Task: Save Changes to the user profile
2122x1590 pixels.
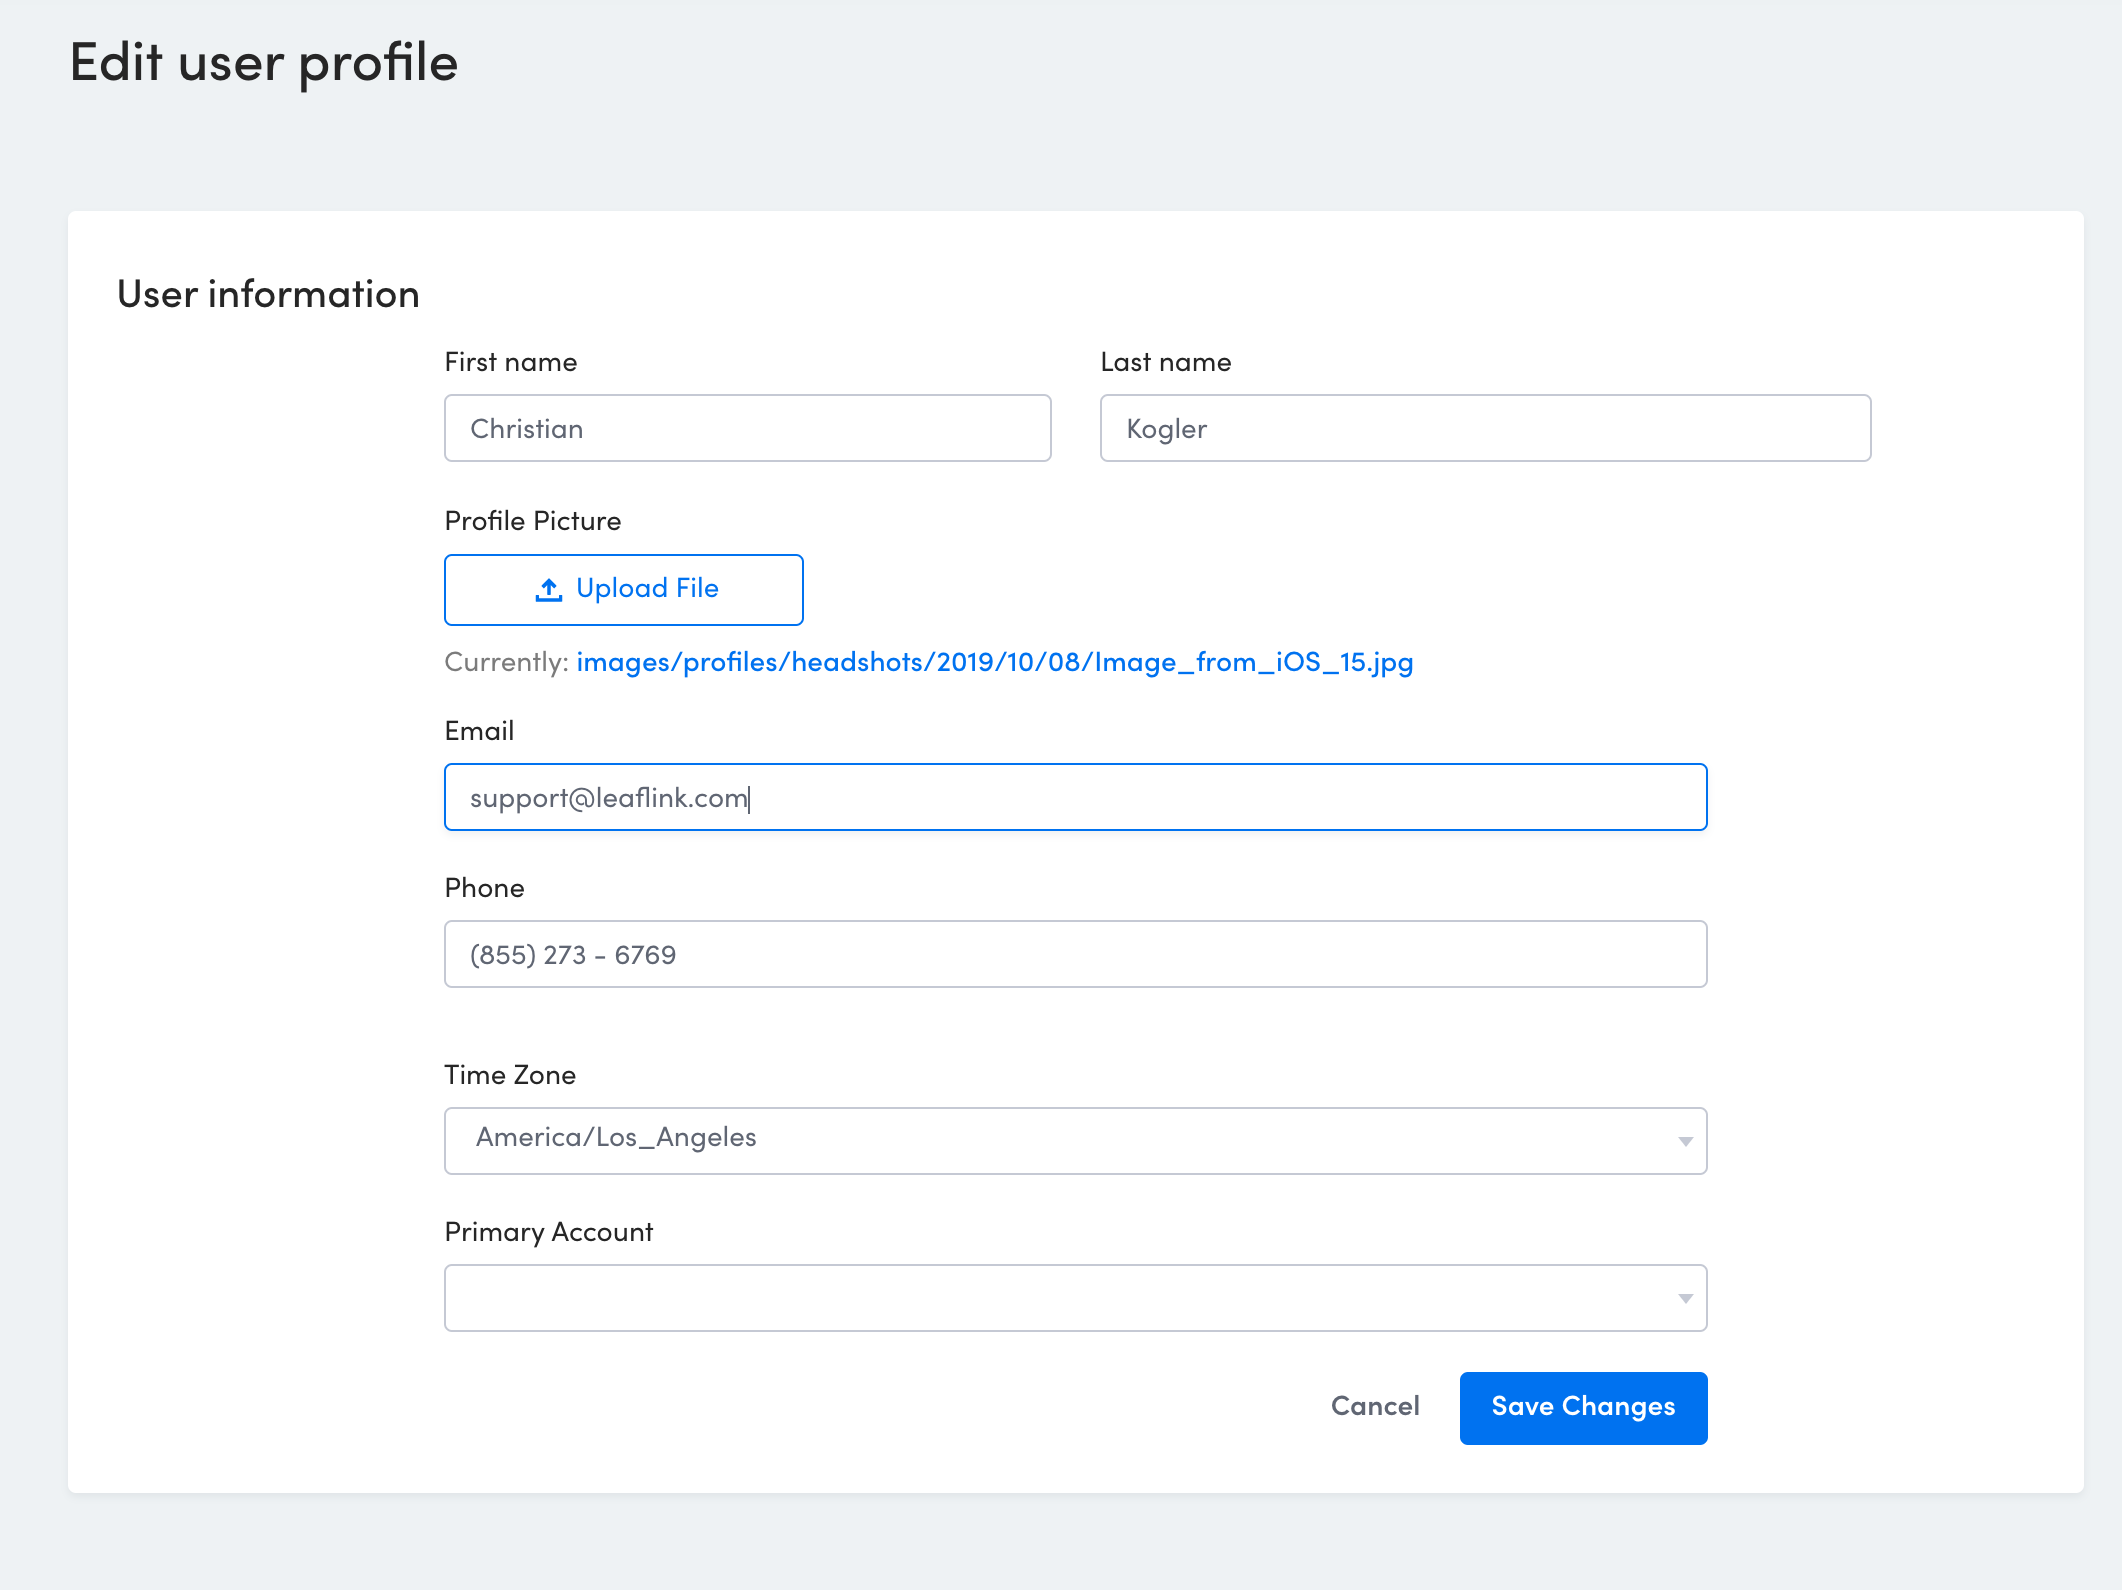Action: pyautogui.click(x=1583, y=1408)
